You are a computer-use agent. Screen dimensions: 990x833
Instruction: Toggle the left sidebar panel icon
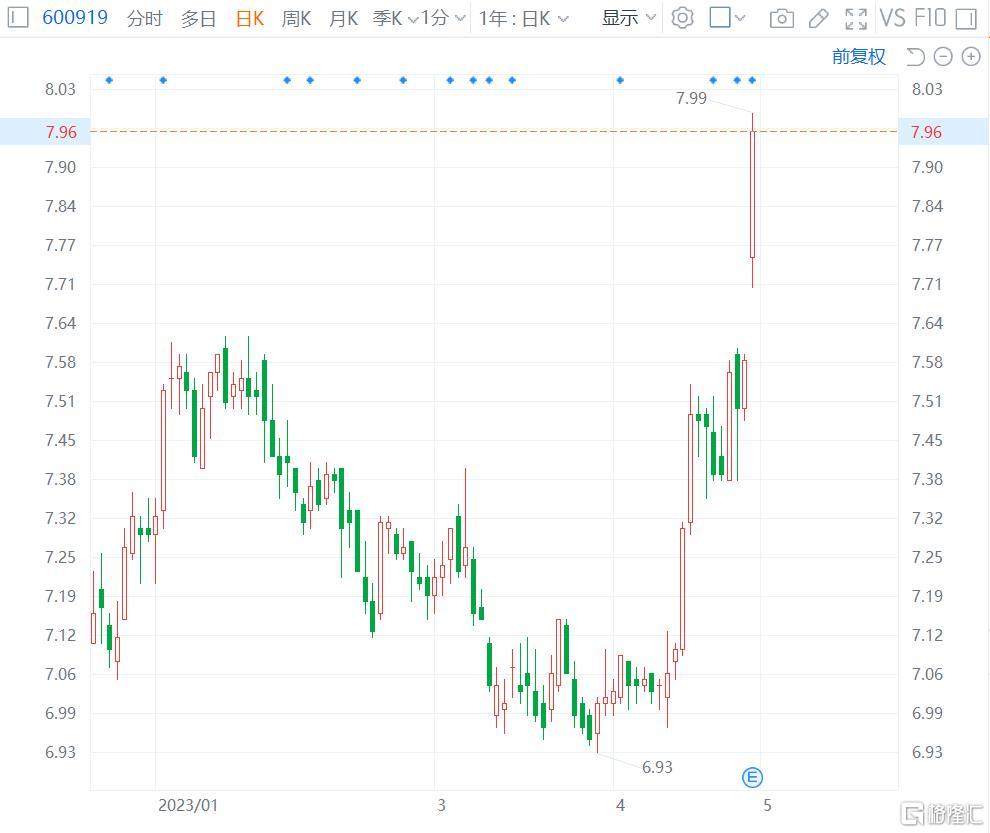(x=17, y=17)
